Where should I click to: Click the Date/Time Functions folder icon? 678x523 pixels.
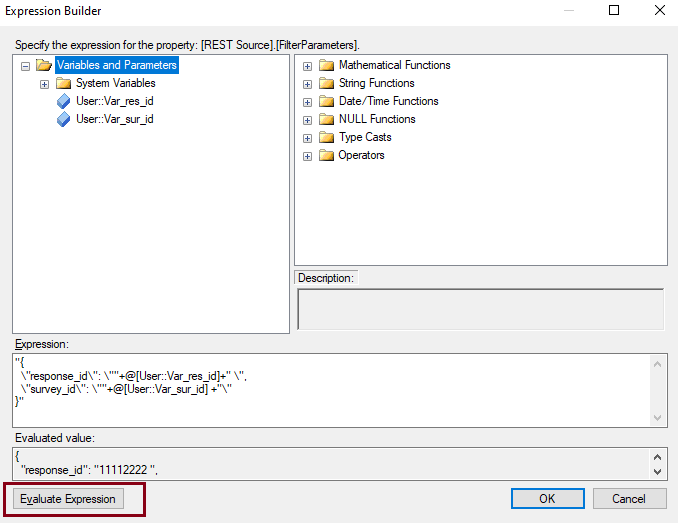[326, 102]
